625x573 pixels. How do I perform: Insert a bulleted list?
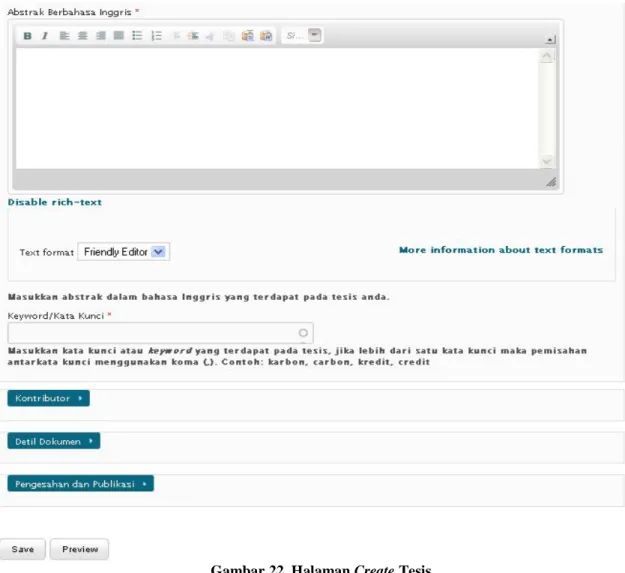[137, 36]
